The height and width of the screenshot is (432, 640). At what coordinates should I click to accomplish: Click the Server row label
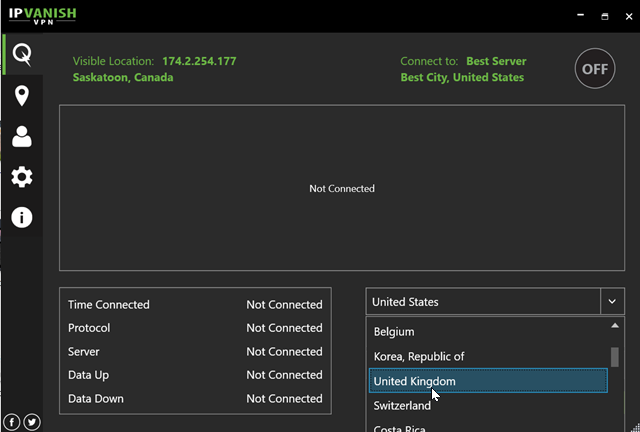[x=84, y=352]
